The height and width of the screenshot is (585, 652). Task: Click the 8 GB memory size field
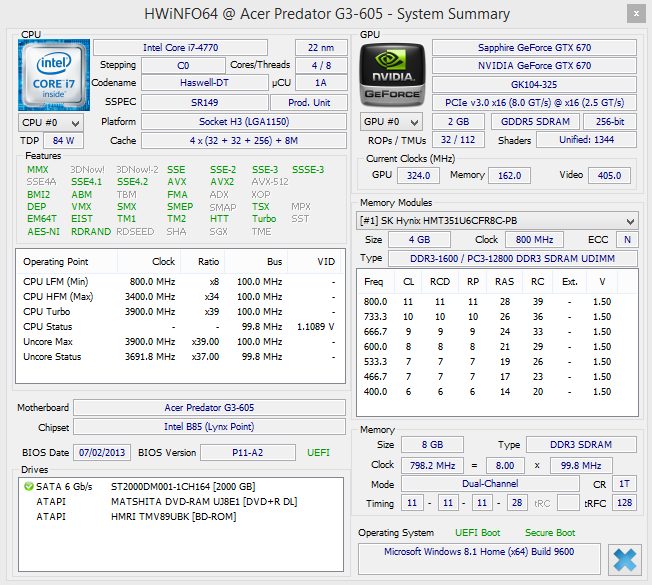432,444
